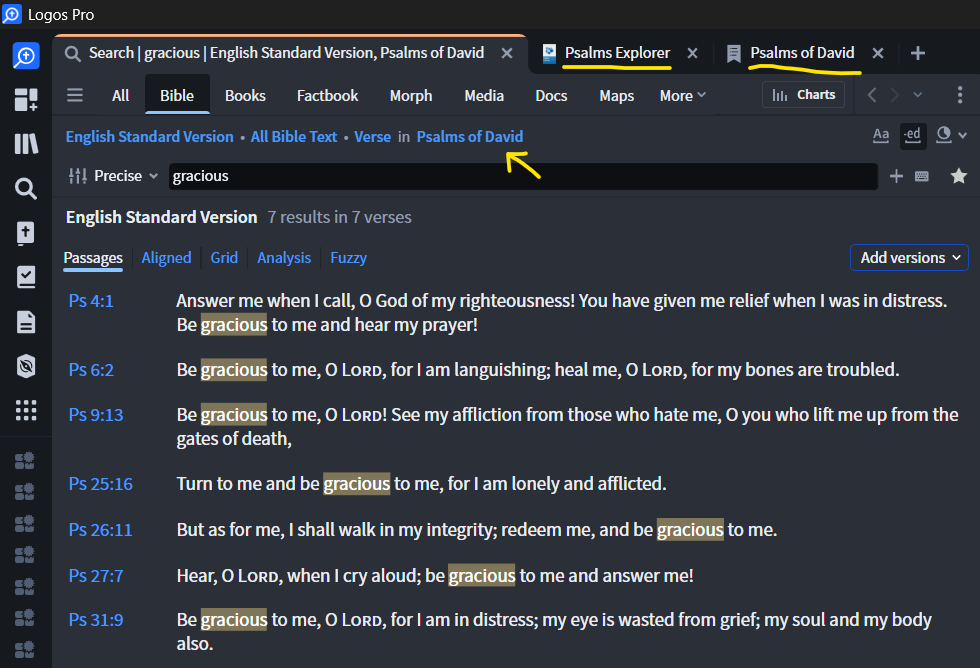The image size is (980, 668).
Task: Add search term with plus icon
Action: coord(896,176)
